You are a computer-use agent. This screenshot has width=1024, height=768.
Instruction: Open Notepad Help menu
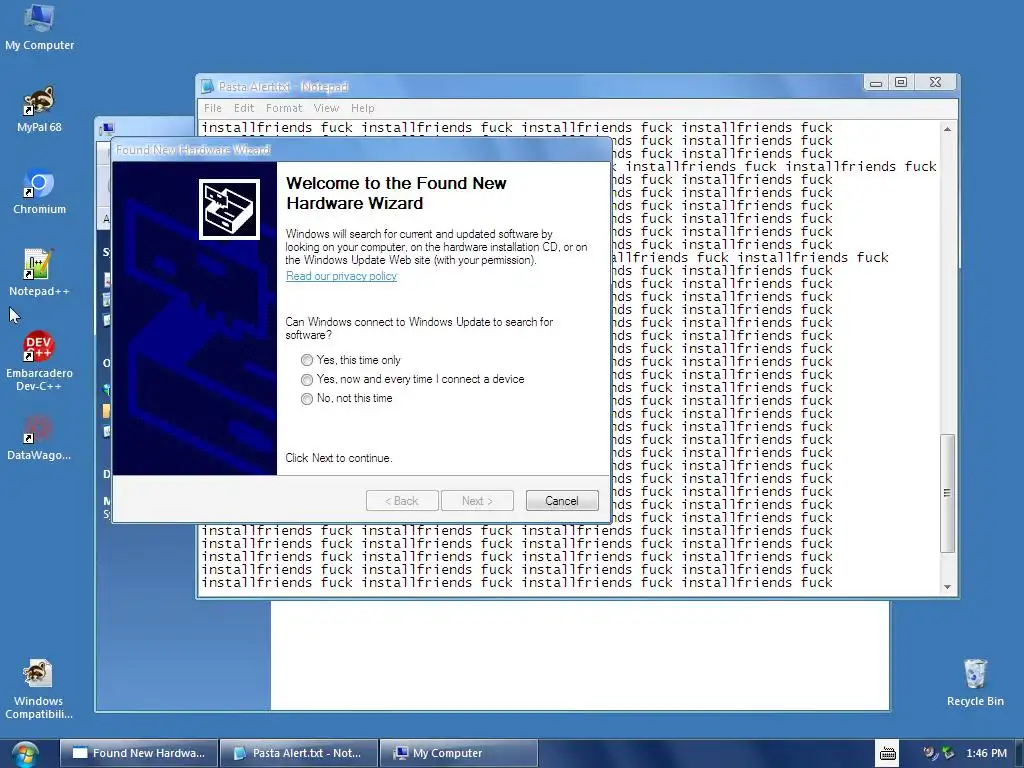362,108
